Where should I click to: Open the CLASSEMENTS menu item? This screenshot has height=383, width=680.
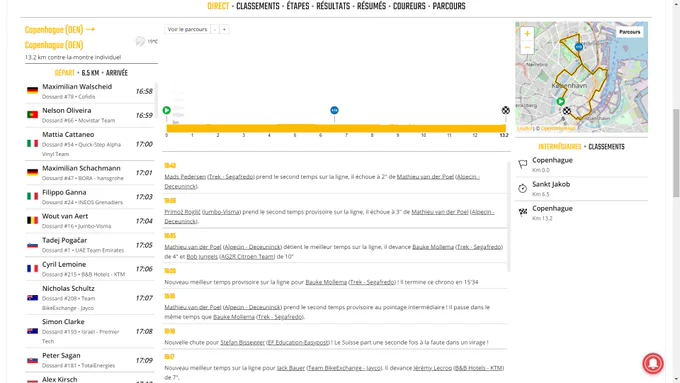[x=258, y=6]
